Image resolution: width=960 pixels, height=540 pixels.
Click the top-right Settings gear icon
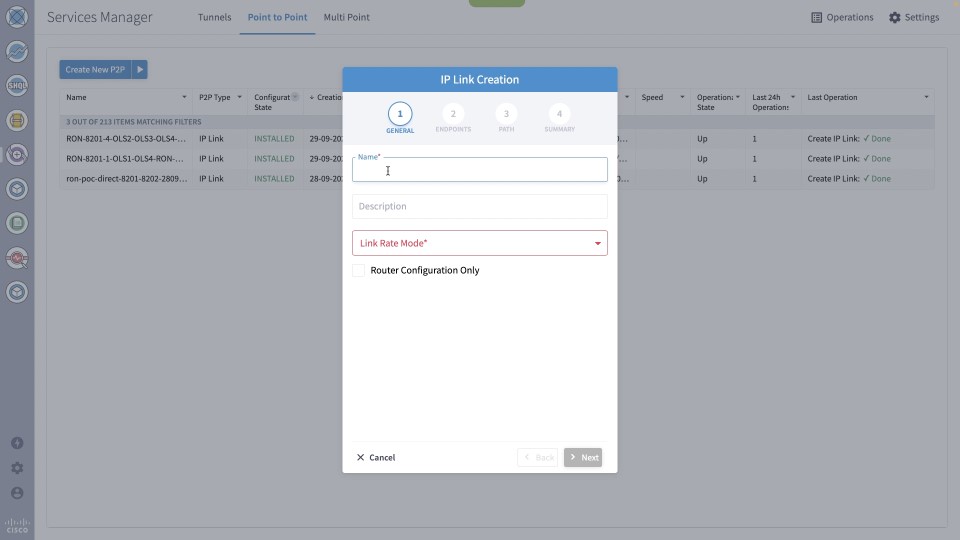point(895,17)
